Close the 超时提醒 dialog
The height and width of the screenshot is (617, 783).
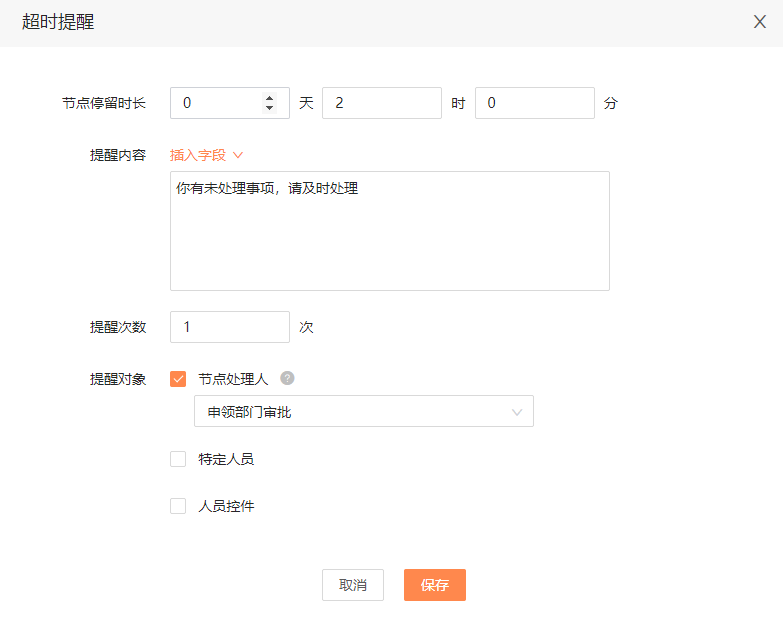760,21
